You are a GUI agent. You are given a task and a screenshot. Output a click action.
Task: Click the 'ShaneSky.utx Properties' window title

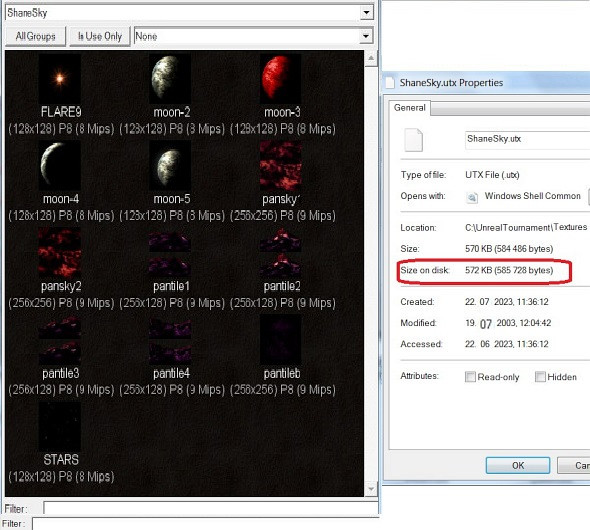pos(451,83)
